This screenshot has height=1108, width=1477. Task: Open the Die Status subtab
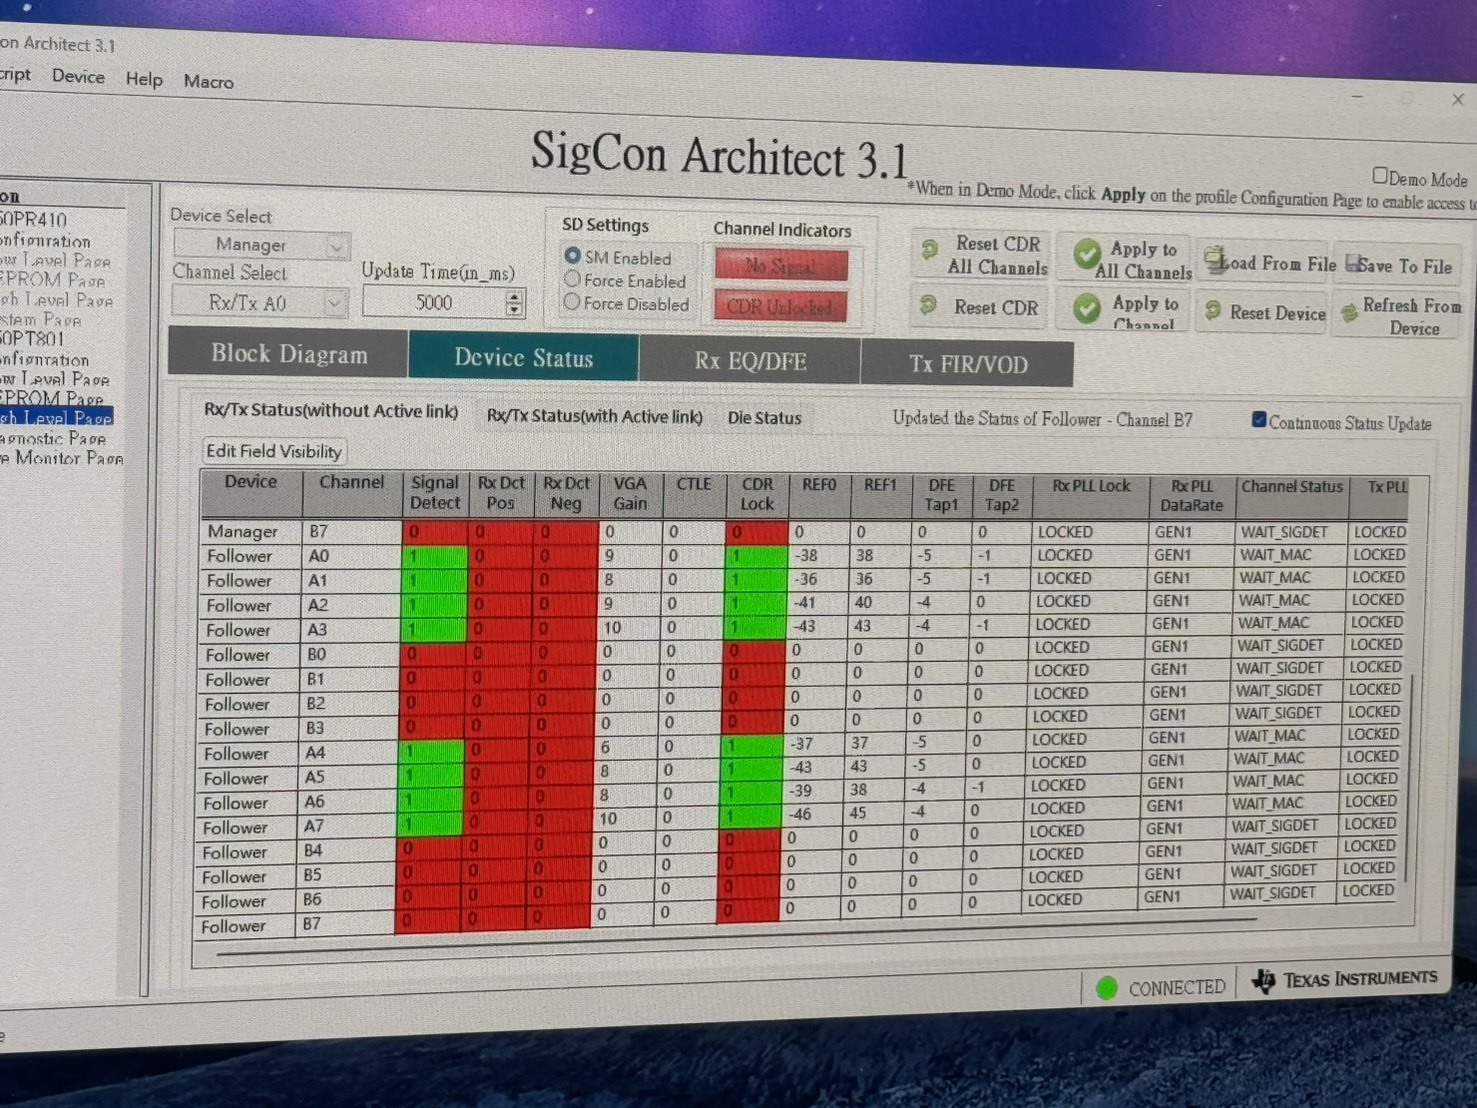pyautogui.click(x=764, y=418)
